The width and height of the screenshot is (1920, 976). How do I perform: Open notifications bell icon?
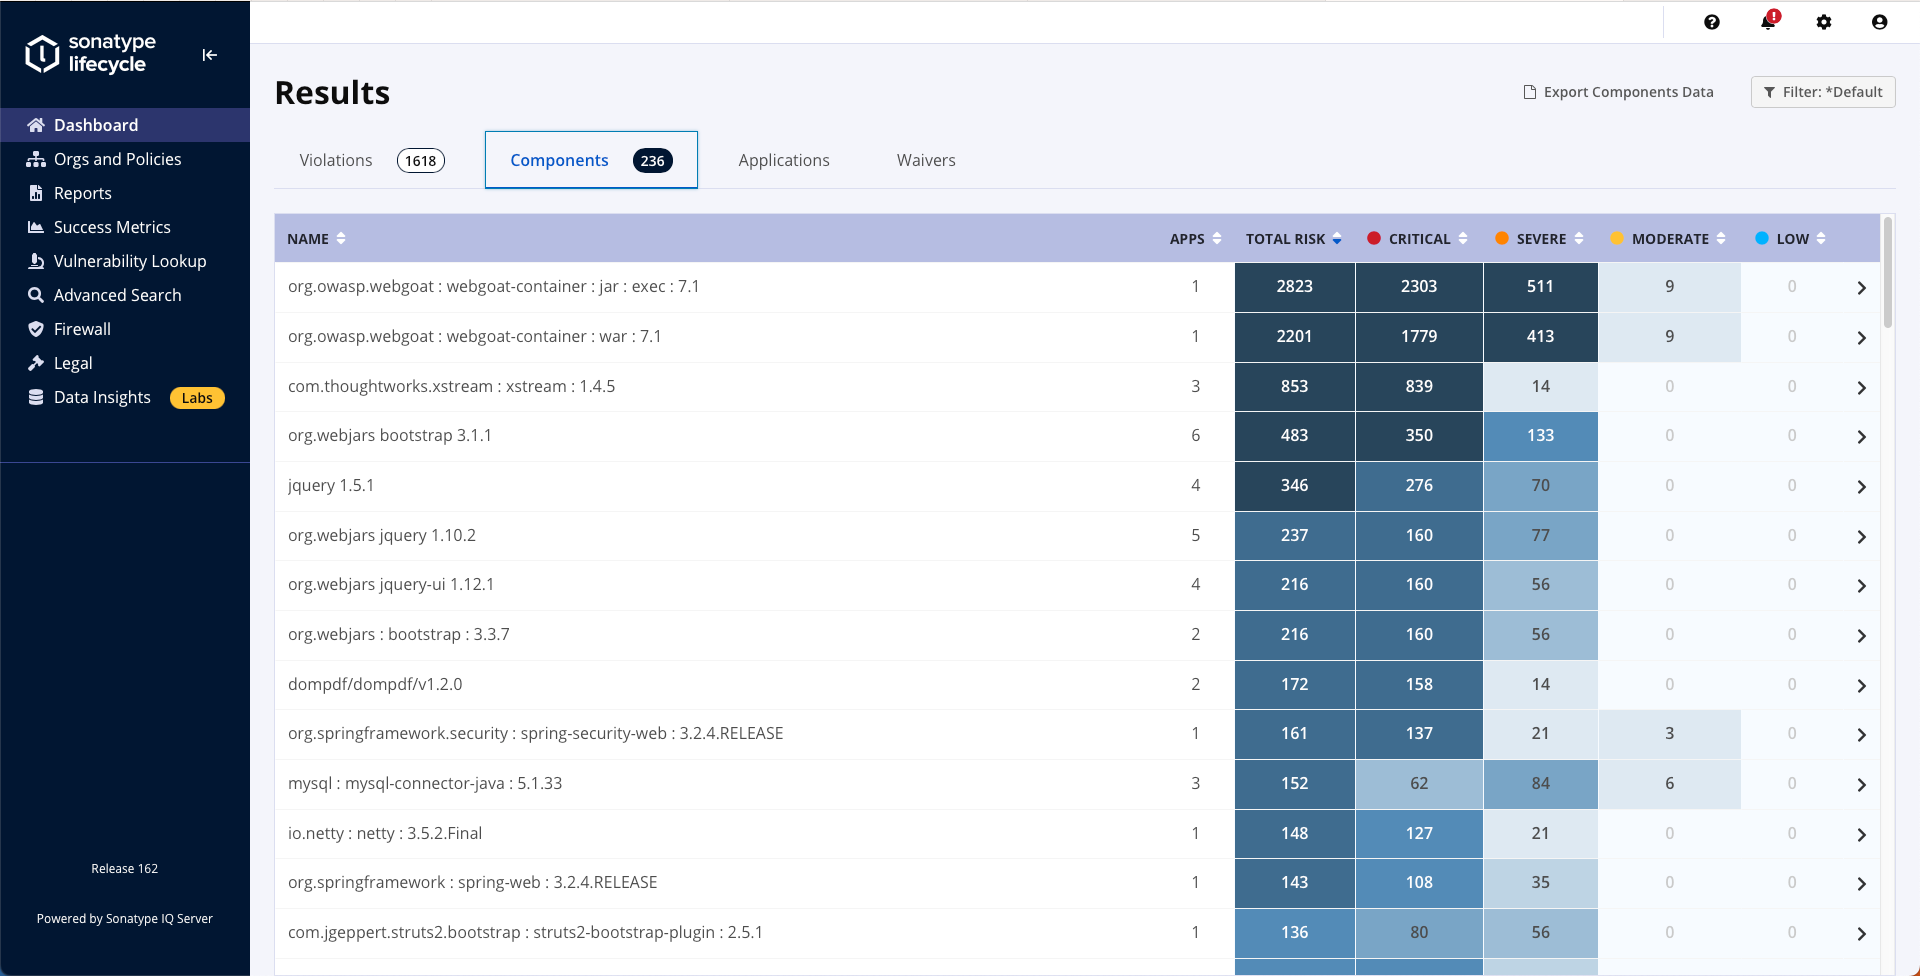[1768, 22]
